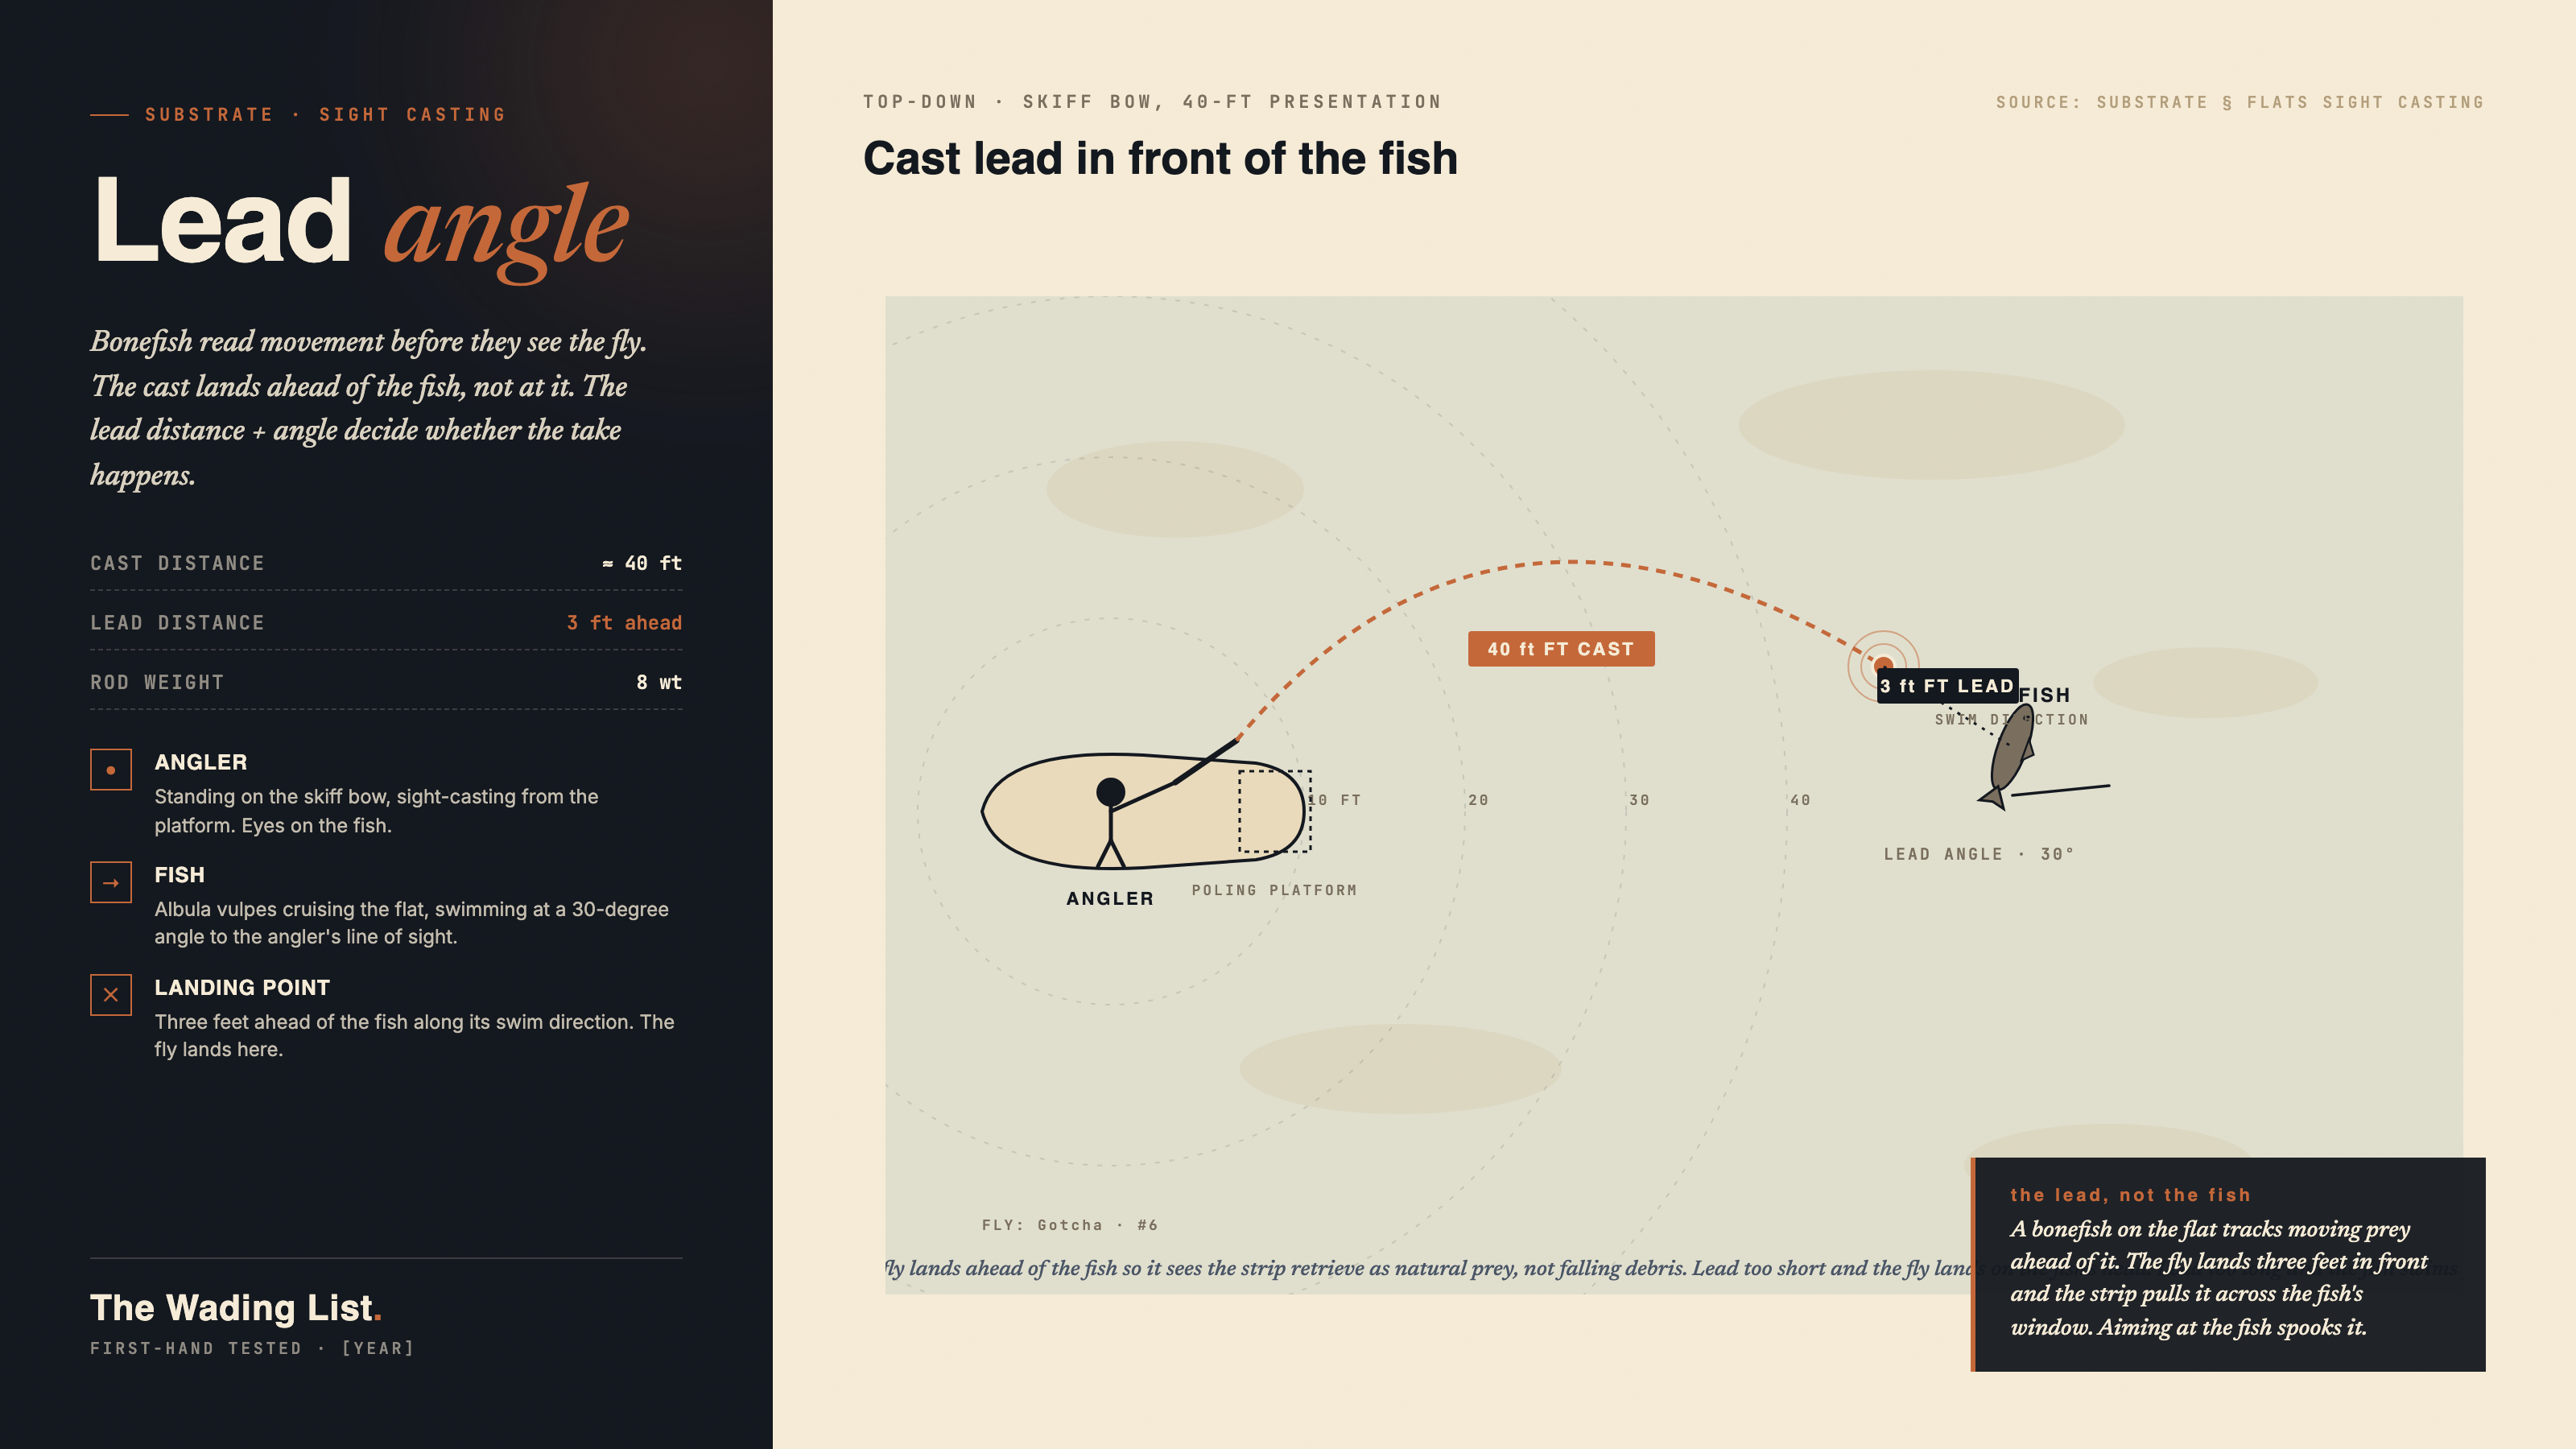Click the Lead Distance 3 ft ahead value
The height and width of the screenshot is (1449, 2576).
coord(624,623)
